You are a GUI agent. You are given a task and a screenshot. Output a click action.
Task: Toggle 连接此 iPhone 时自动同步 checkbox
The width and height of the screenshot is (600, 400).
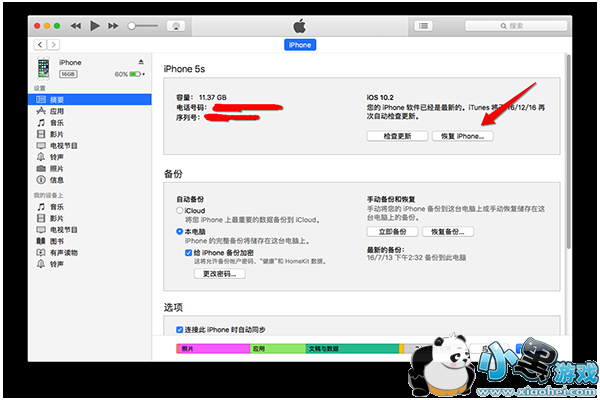(179, 330)
